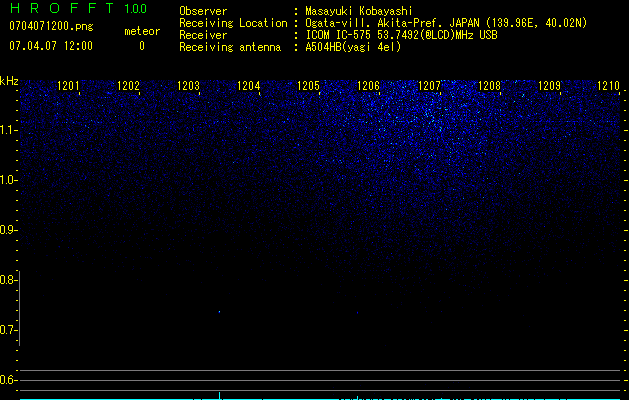Click the meteor count value 0

(142, 46)
